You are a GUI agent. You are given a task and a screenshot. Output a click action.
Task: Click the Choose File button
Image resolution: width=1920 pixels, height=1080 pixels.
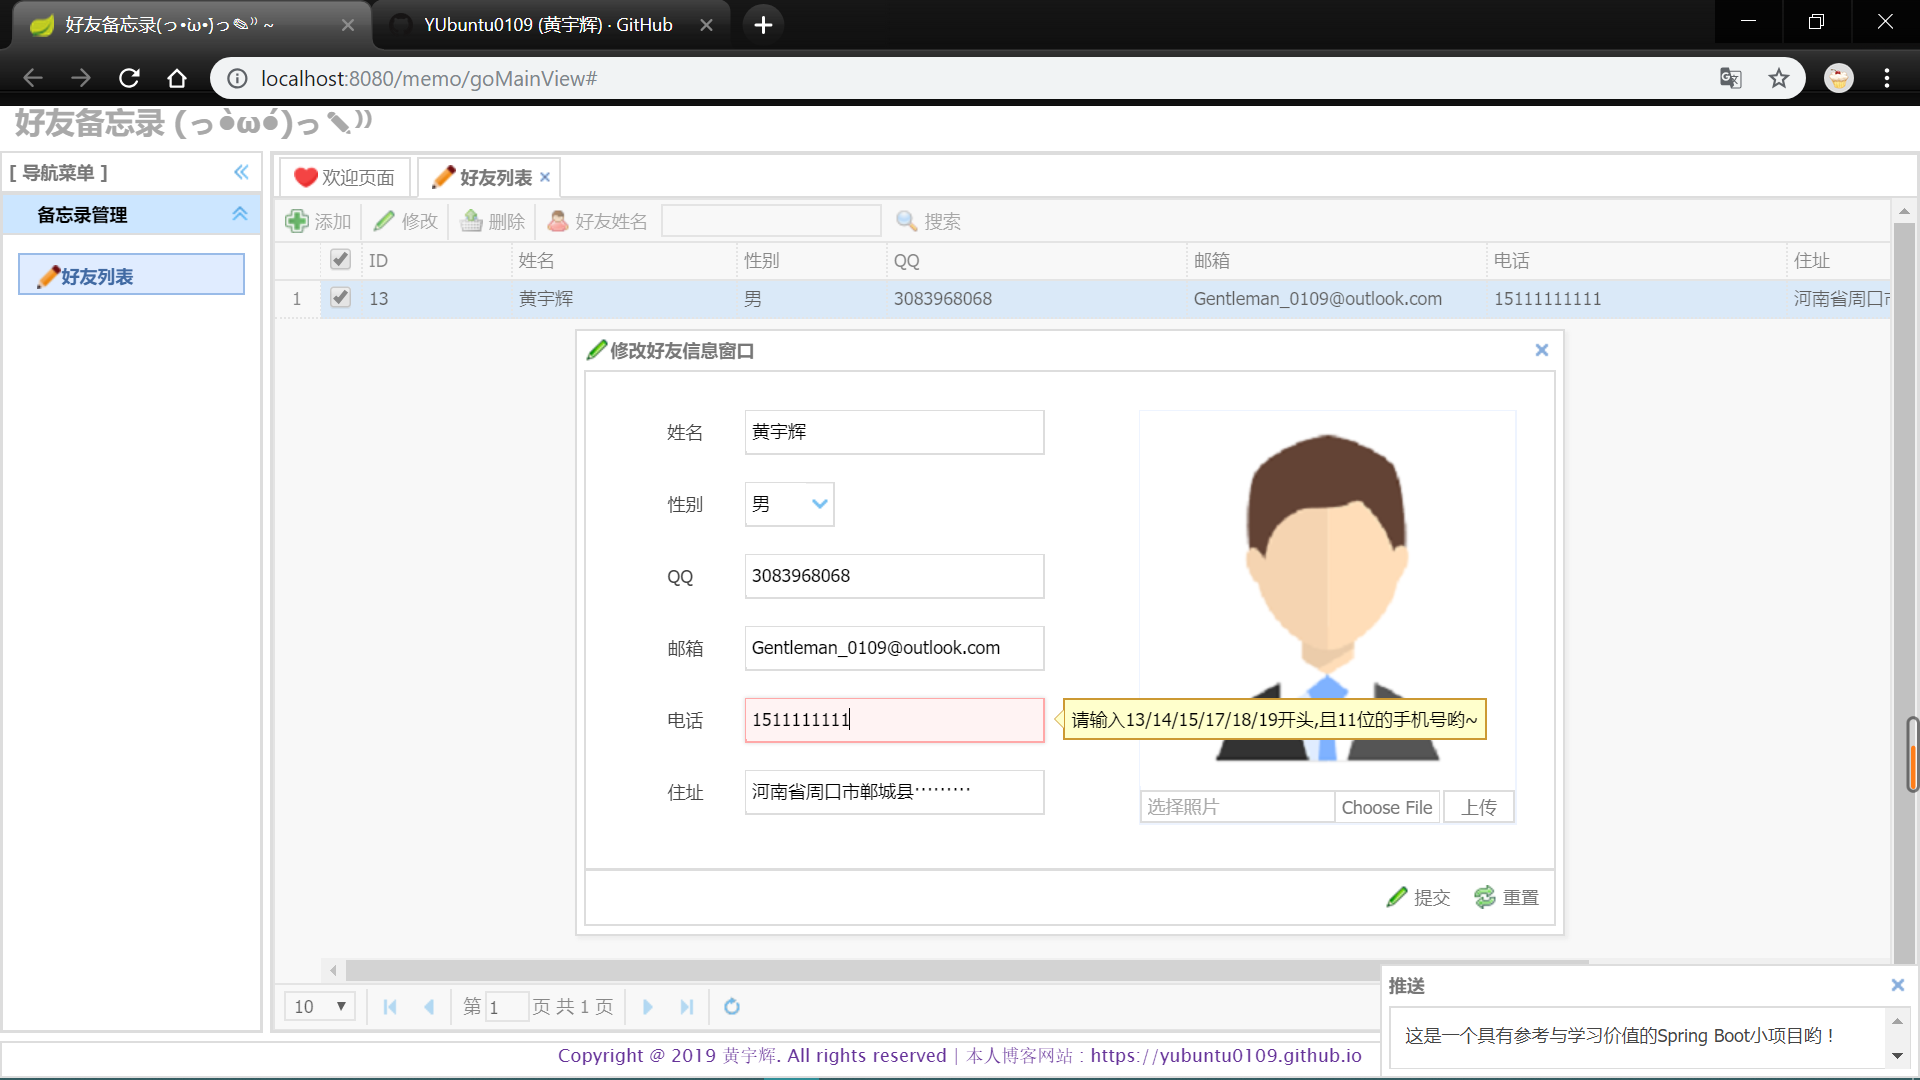click(1386, 807)
